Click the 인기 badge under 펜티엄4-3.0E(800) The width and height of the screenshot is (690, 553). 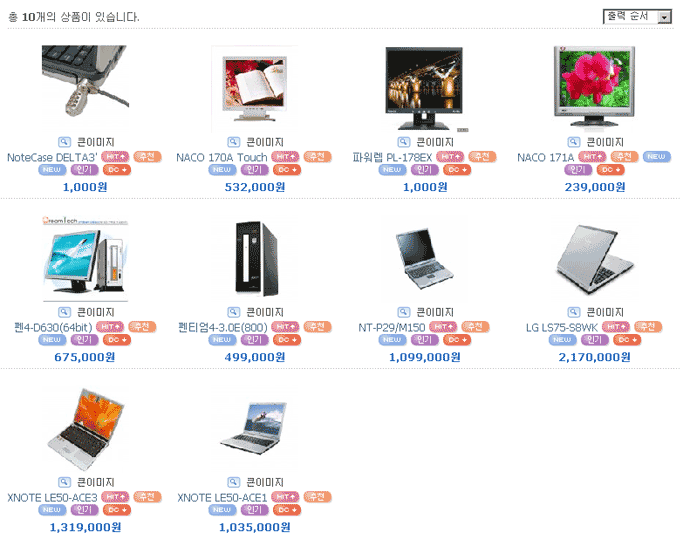pos(254,340)
